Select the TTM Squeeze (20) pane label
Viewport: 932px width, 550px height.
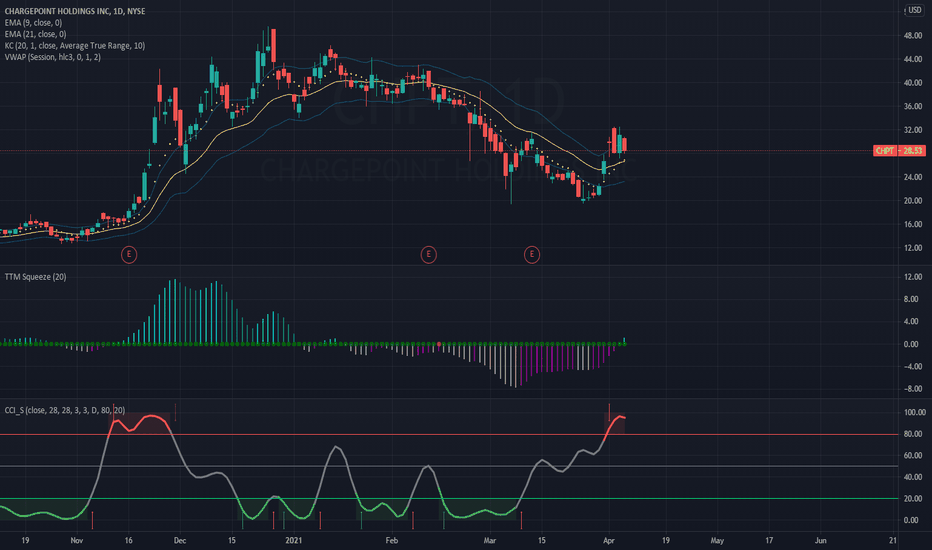[36, 276]
